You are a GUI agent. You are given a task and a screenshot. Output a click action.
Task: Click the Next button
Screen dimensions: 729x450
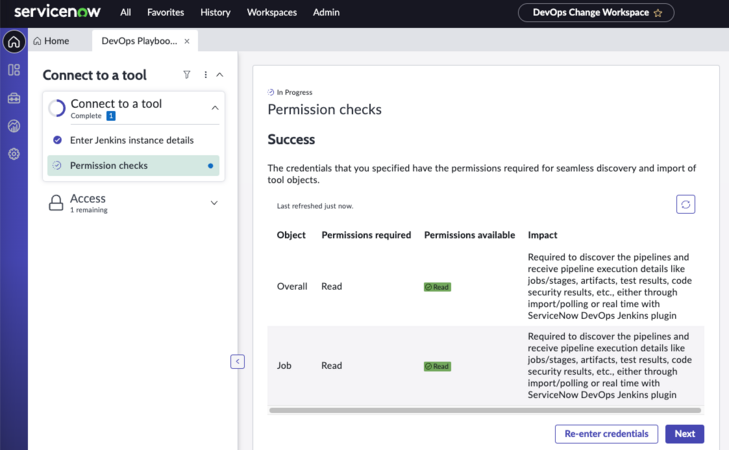684,434
